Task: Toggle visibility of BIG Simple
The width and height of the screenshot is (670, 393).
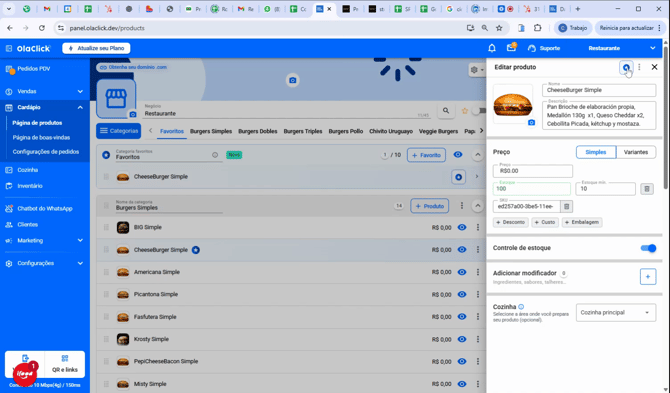Action: click(x=462, y=227)
